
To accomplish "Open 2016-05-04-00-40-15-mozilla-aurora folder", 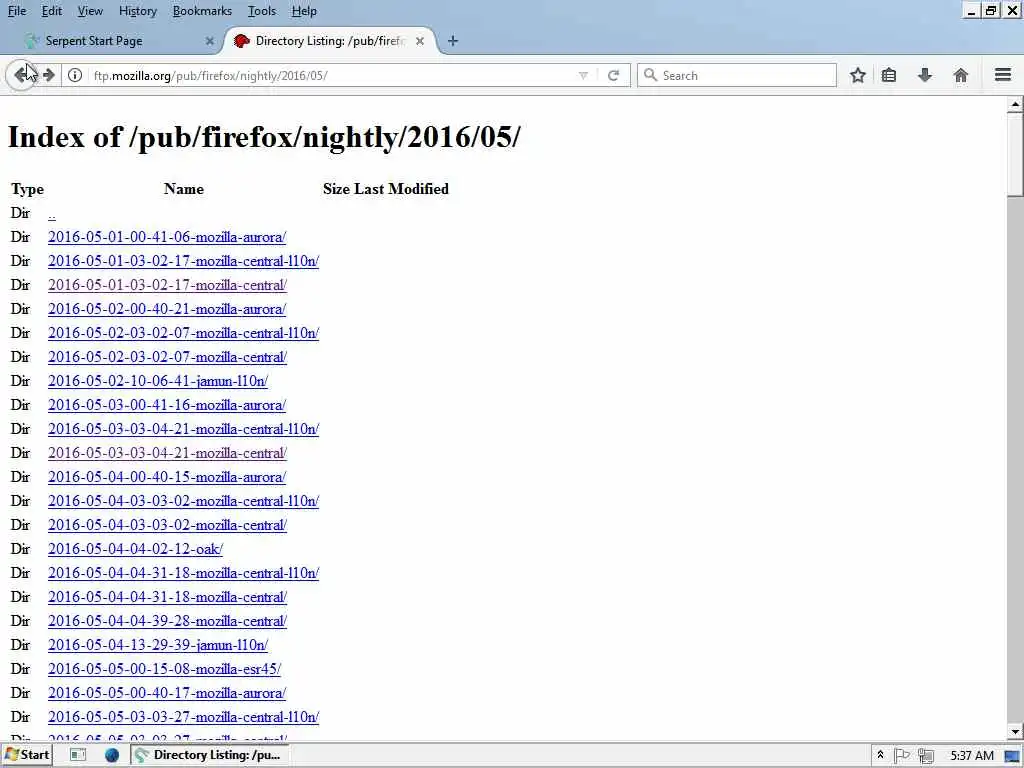I will [x=167, y=477].
